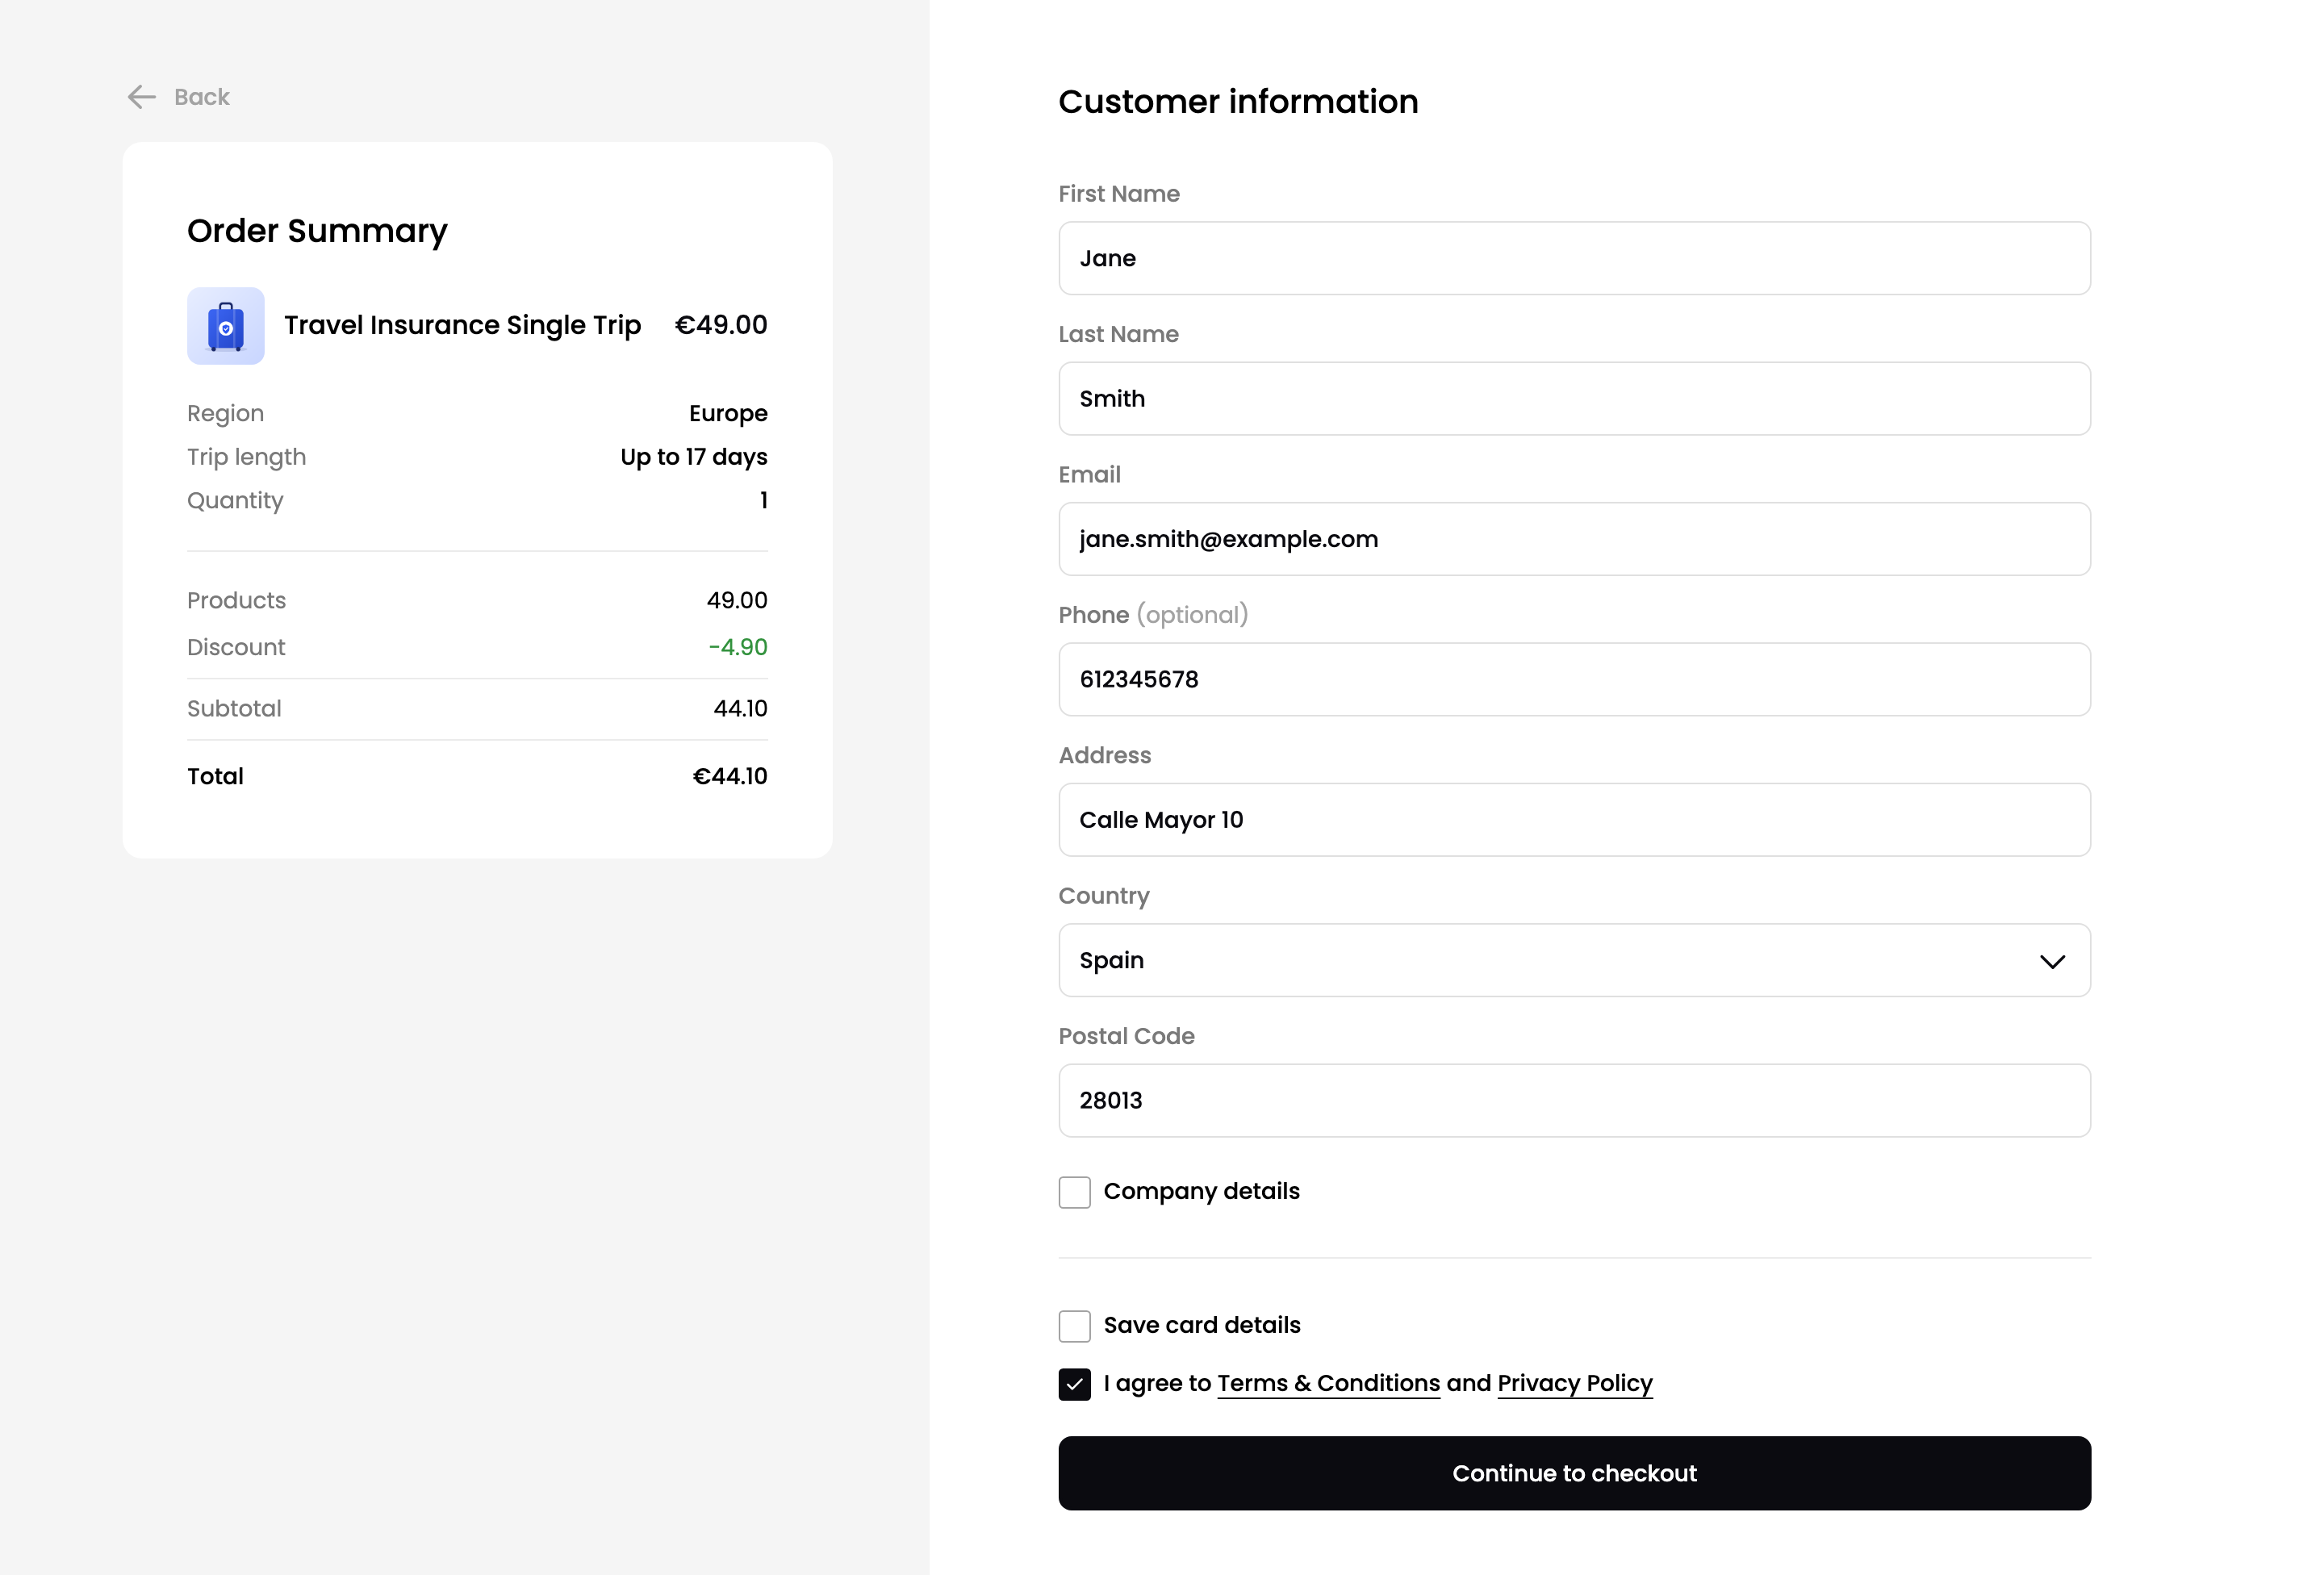The height and width of the screenshot is (1575, 2324).
Task: Click the Spain country selection
Action: 1574,960
